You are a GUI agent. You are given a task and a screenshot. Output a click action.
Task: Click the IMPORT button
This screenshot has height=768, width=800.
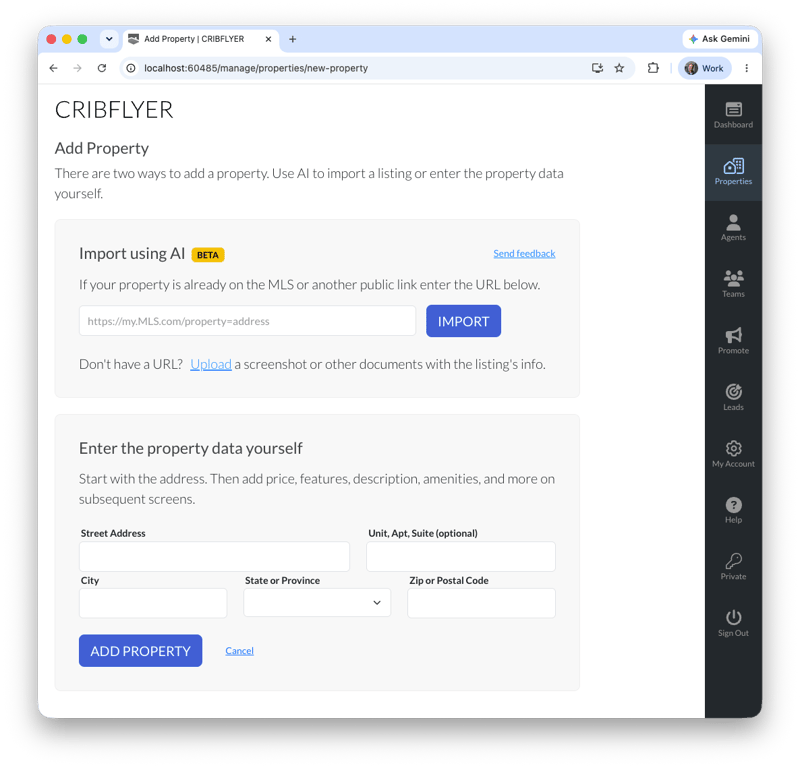(x=463, y=321)
